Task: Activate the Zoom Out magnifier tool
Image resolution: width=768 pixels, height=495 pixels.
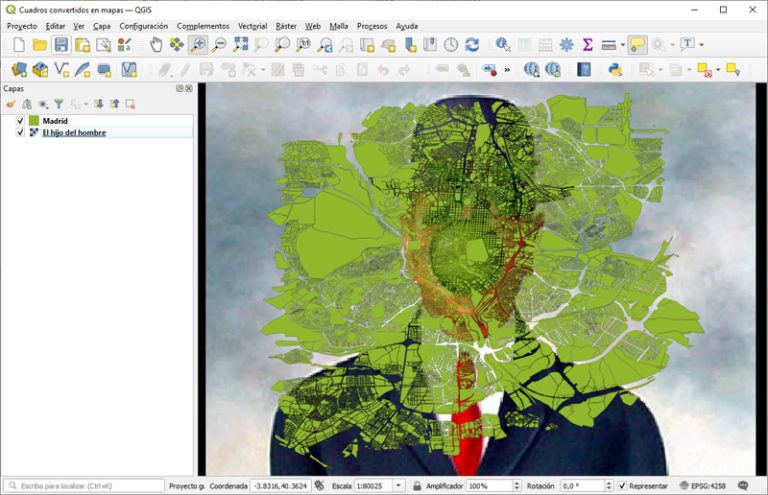Action: pos(219,45)
